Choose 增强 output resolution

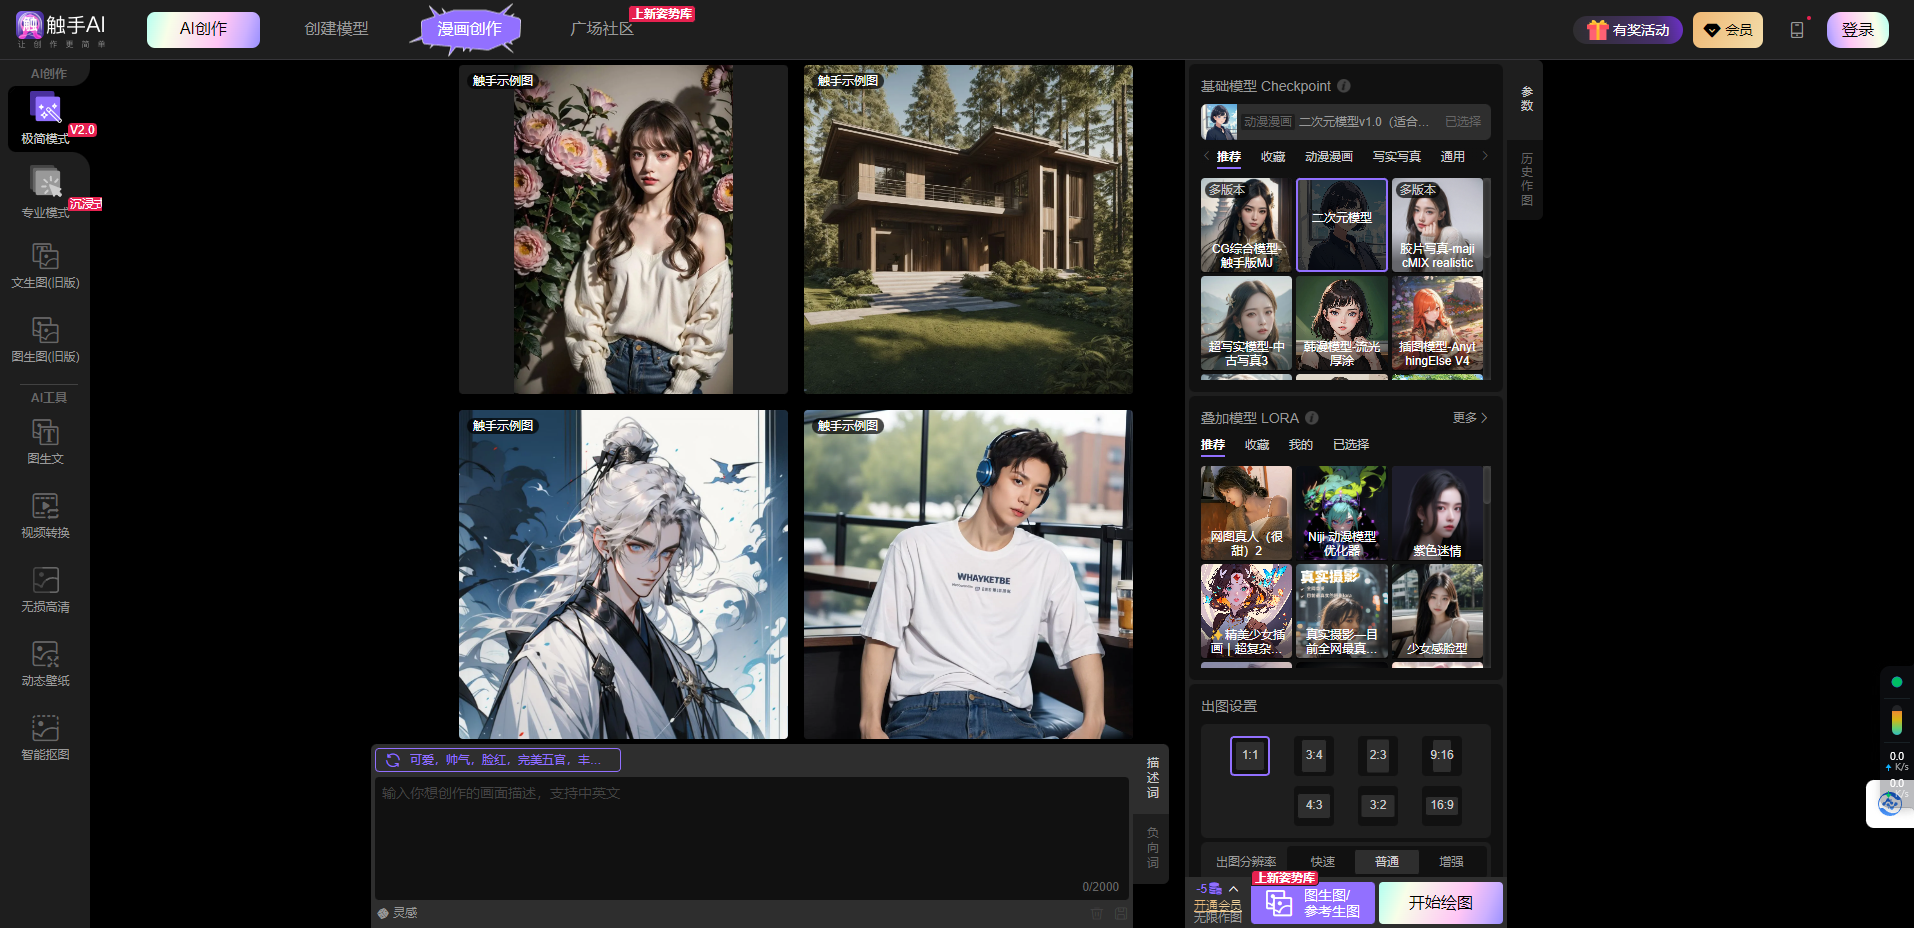click(x=1450, y=861)
